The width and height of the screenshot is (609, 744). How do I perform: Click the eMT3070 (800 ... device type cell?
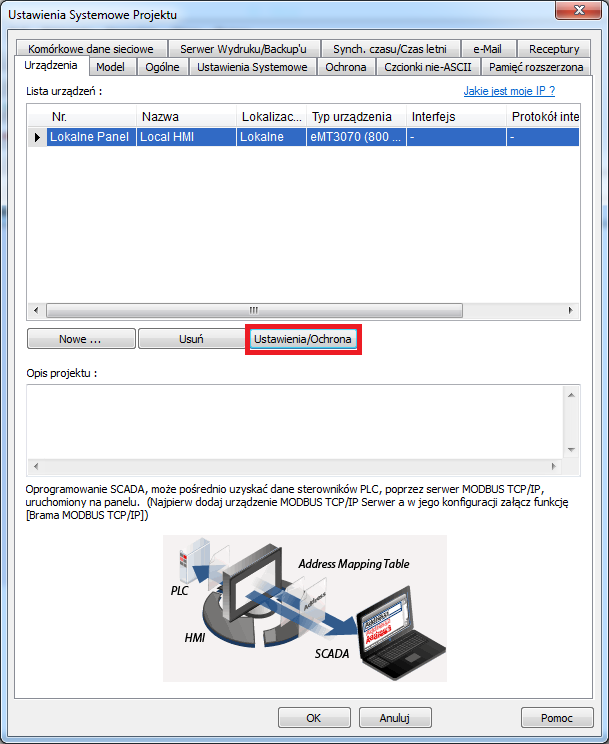(x=356, y=137)
